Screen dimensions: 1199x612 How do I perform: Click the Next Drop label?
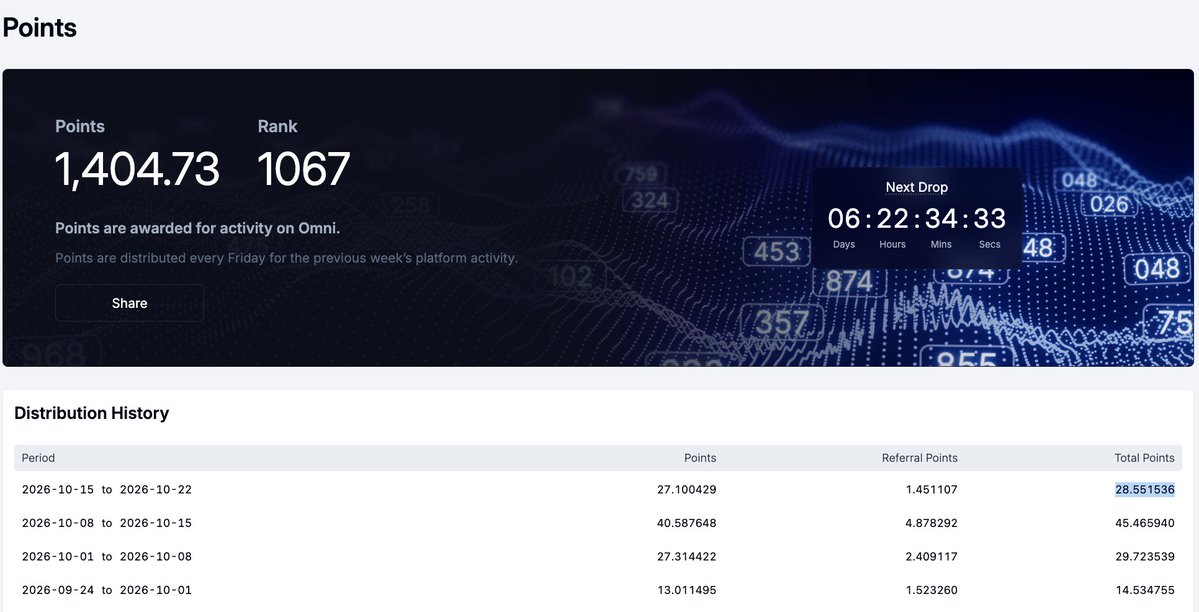[x=916, y=187]
